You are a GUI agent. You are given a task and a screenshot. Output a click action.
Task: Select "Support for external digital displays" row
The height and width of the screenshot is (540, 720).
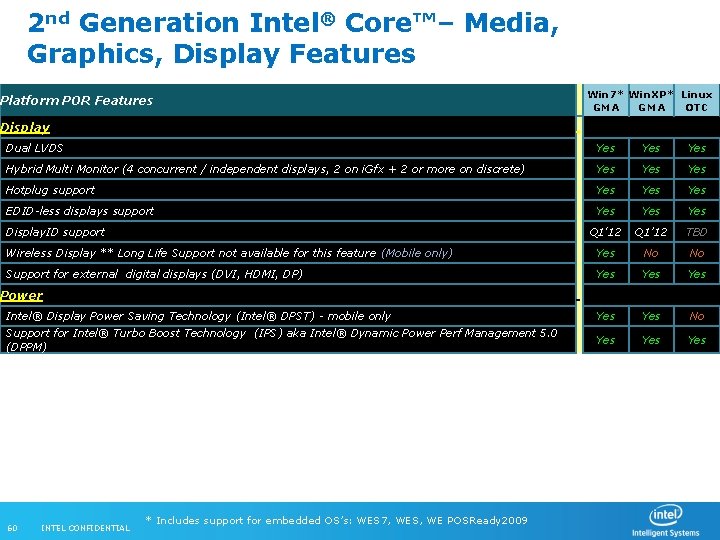(x=288, y=274)
